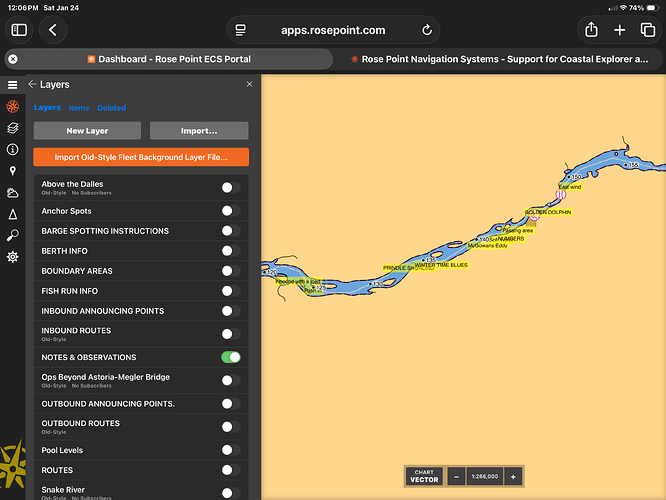Open the 1:266,000 chart scale selector

[x=484, y=477]
